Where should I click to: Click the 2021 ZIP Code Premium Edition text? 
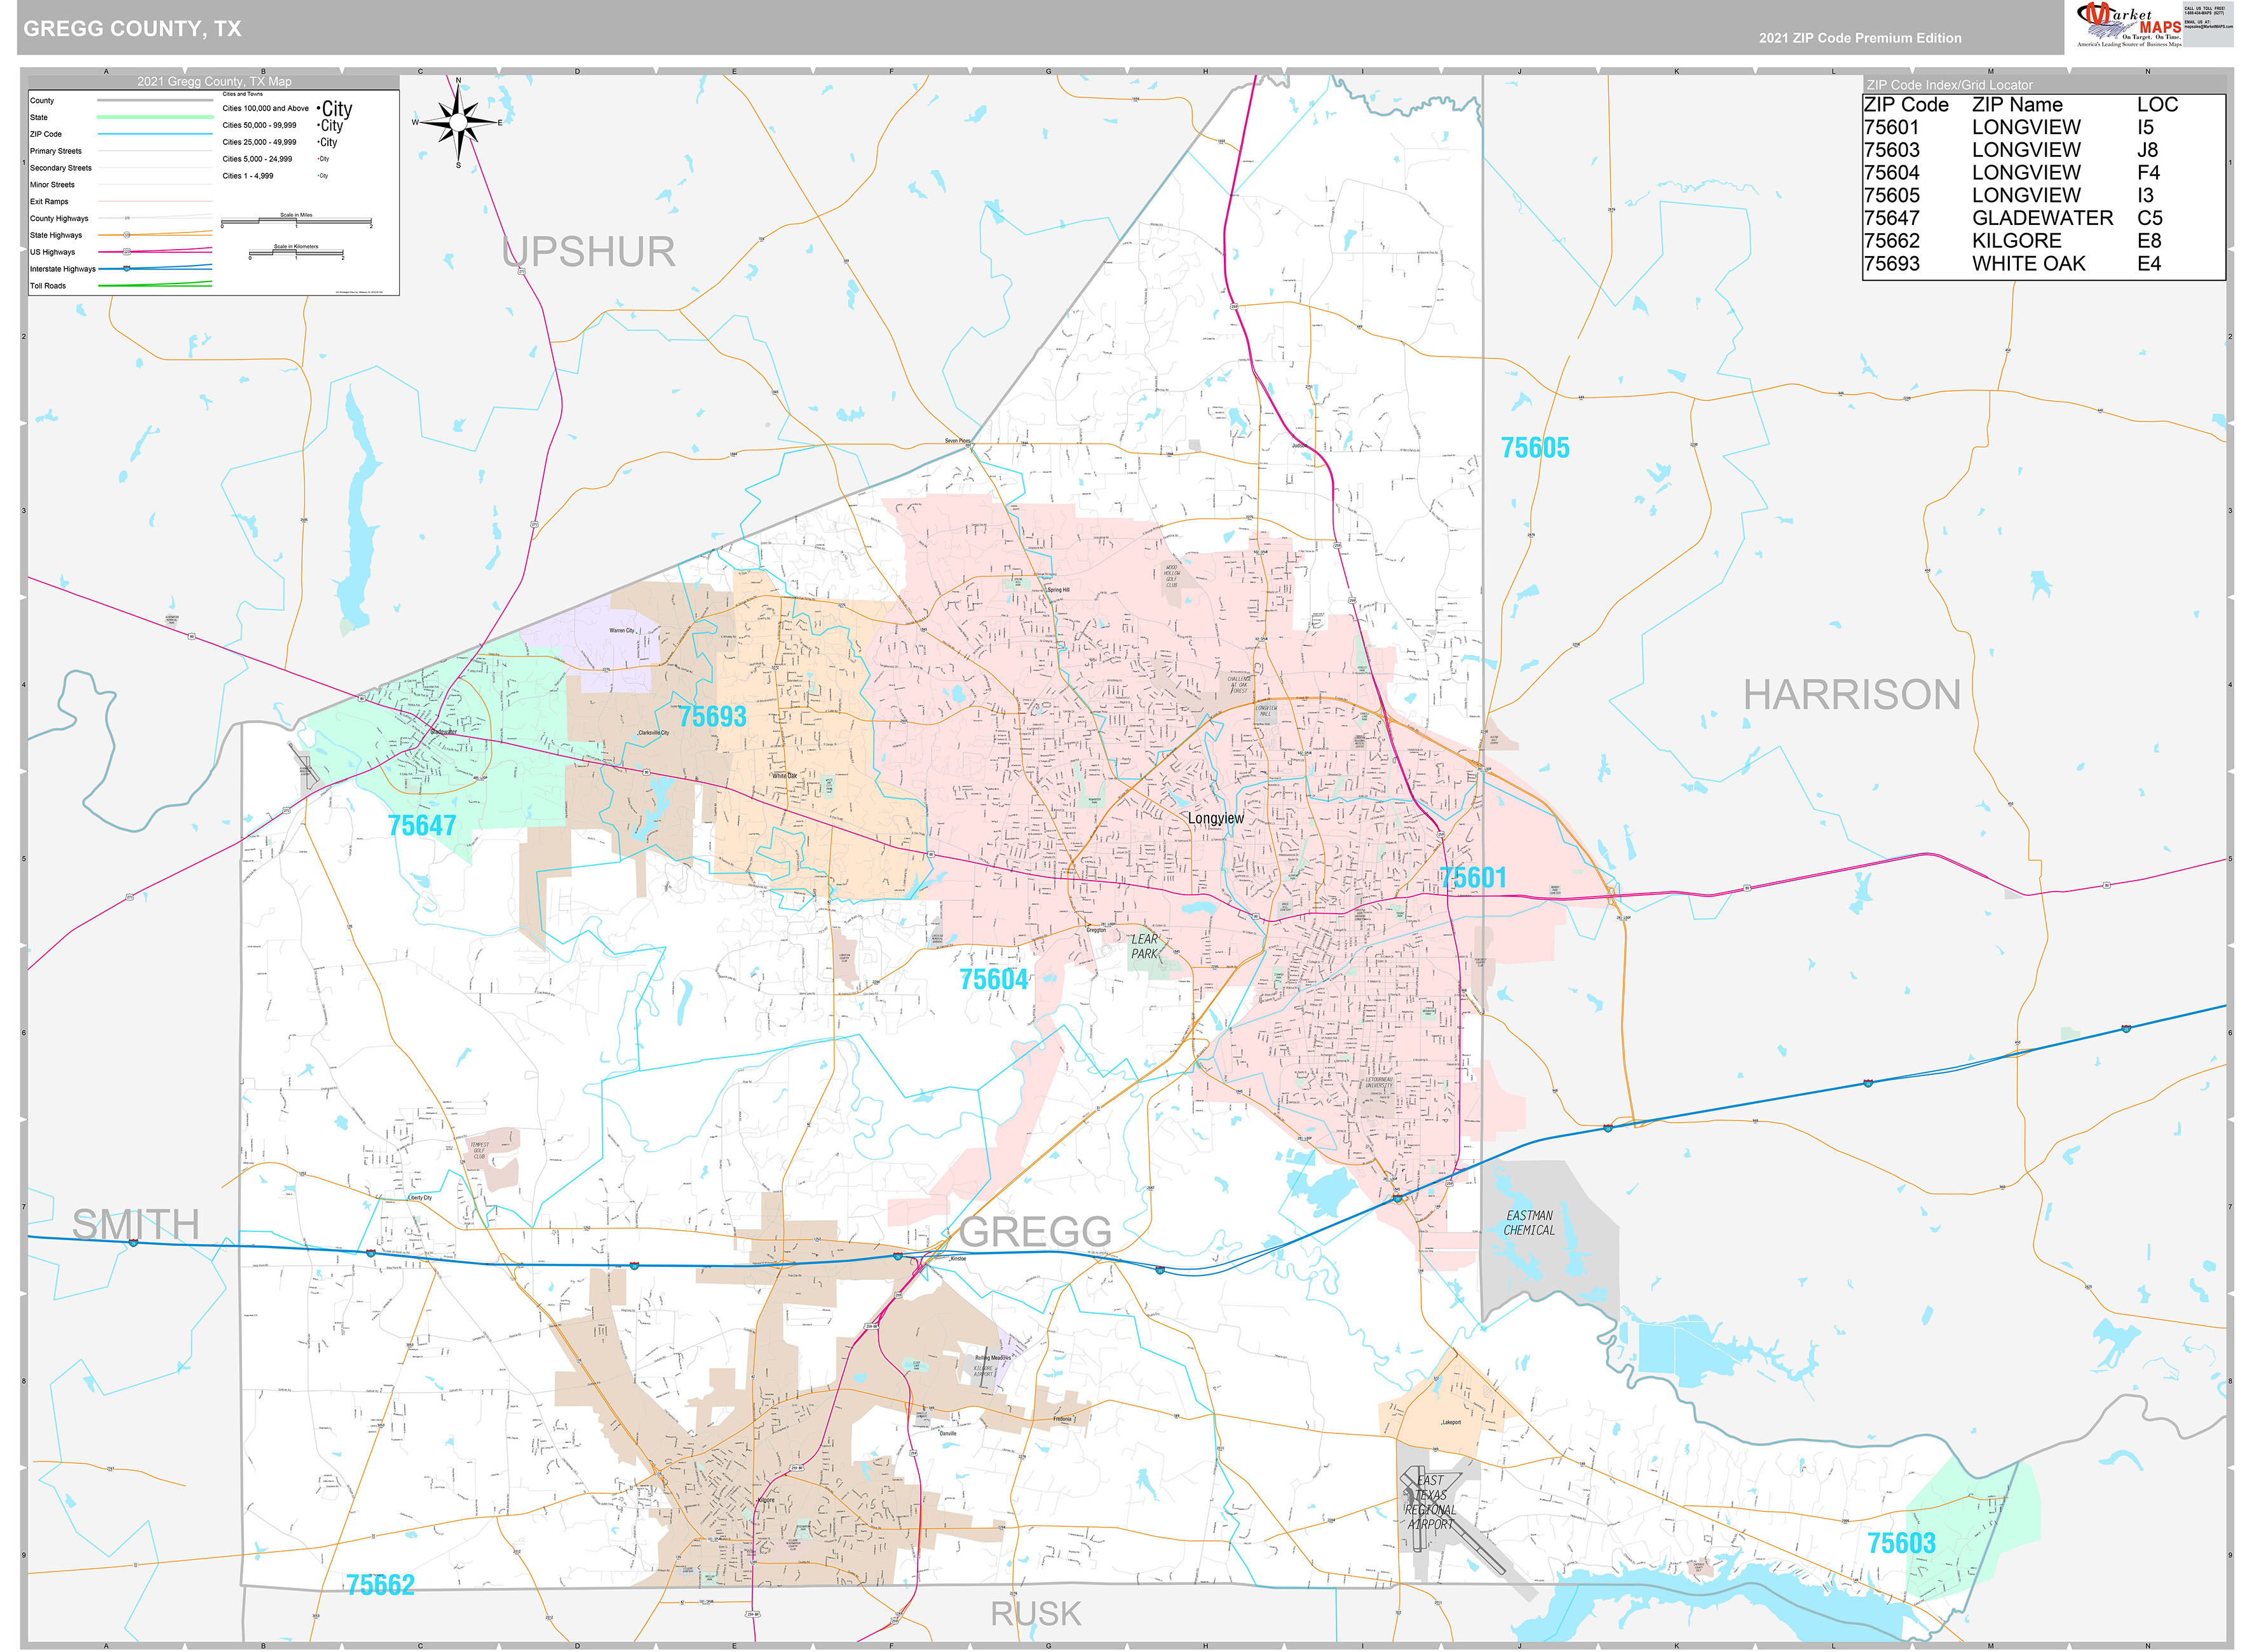1860,38
